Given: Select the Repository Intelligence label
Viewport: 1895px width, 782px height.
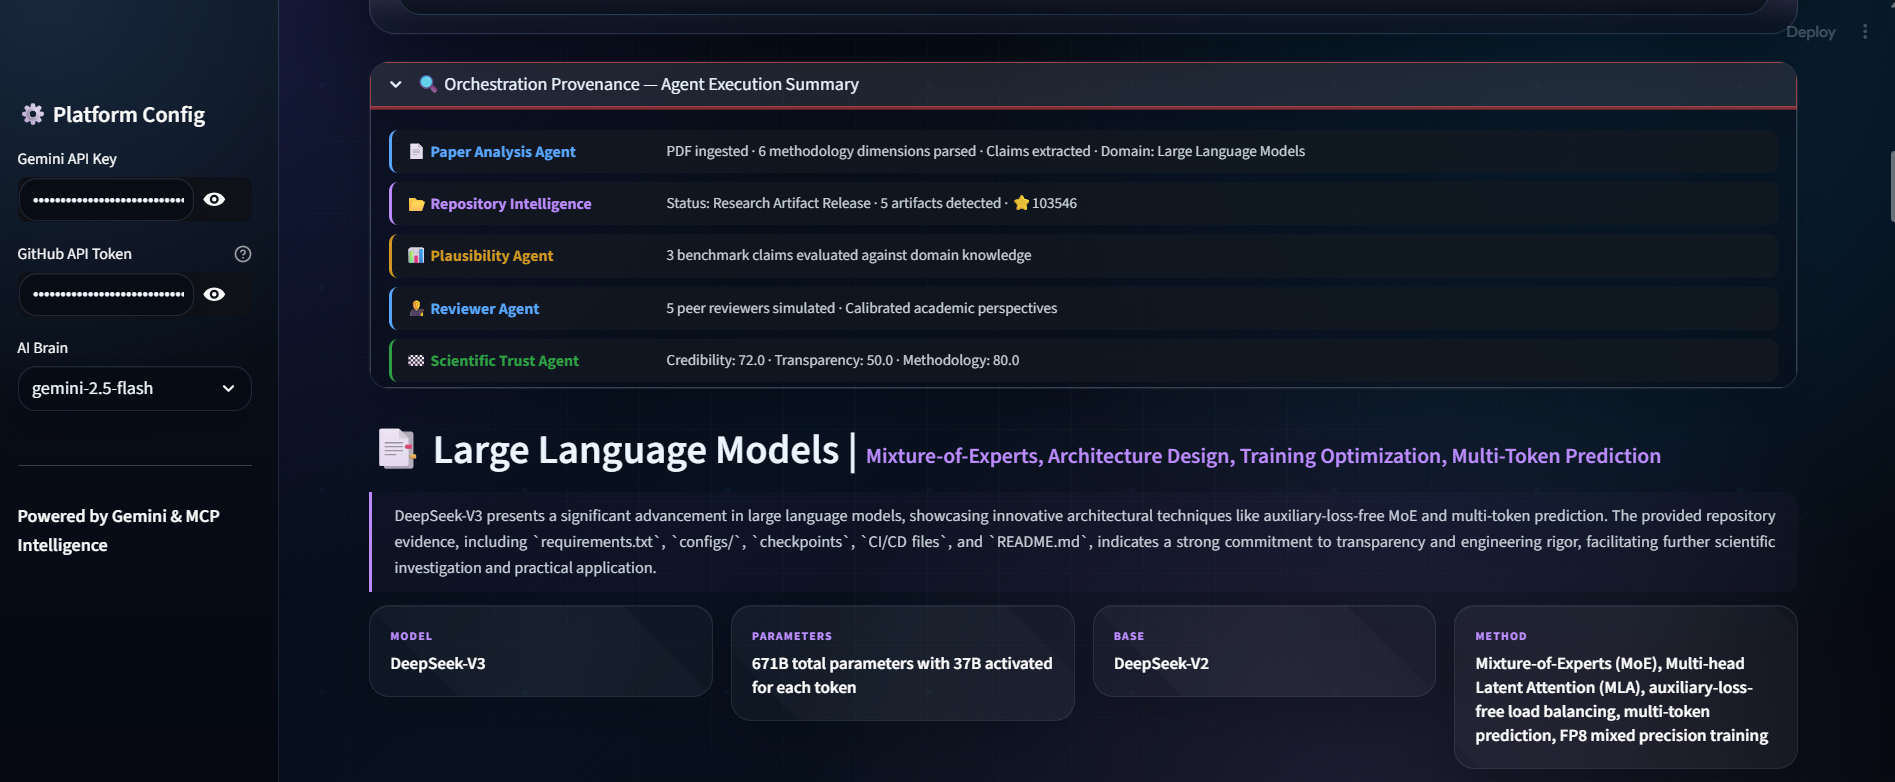Looking at the screenshot, I should [x=511, y=204].
